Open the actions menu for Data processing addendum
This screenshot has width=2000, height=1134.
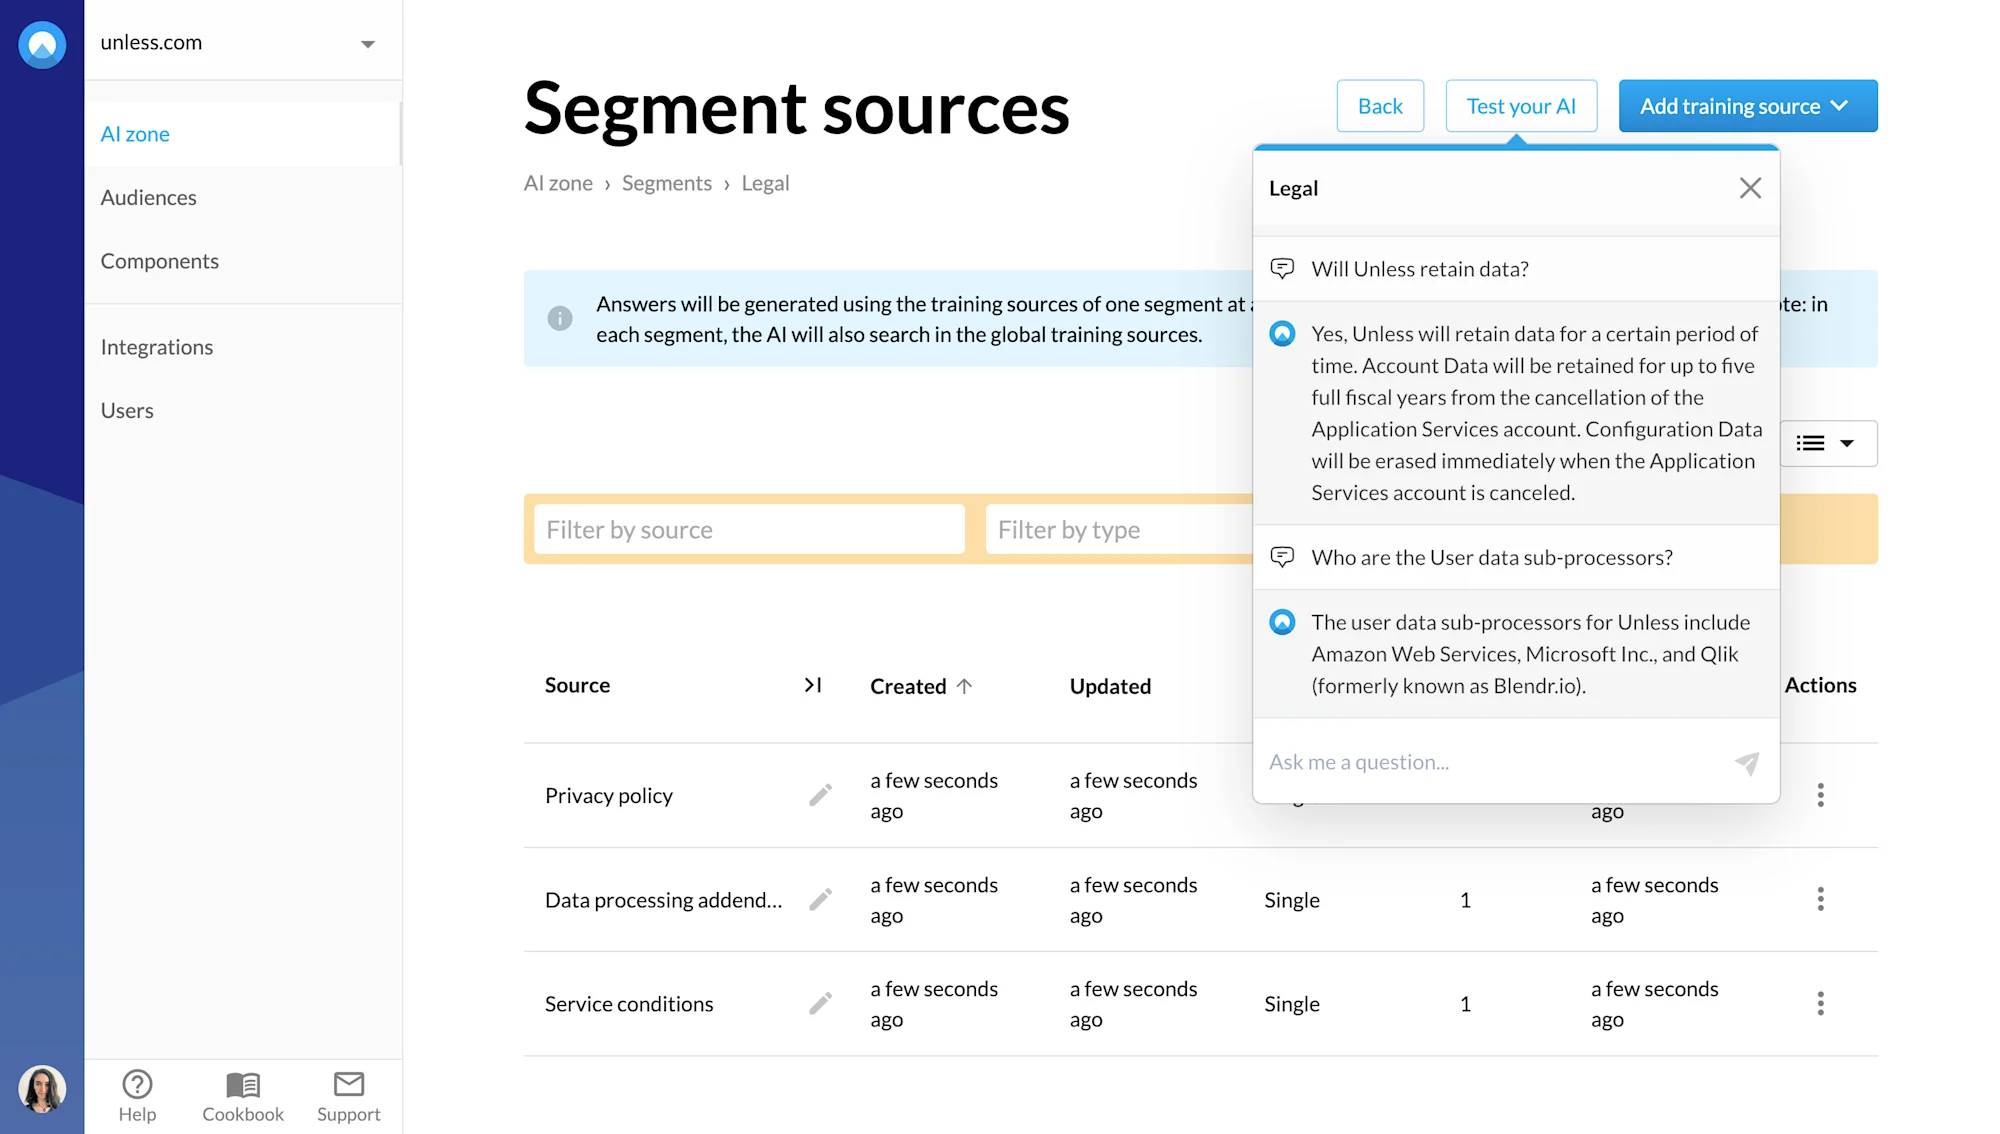[1821, 899]
